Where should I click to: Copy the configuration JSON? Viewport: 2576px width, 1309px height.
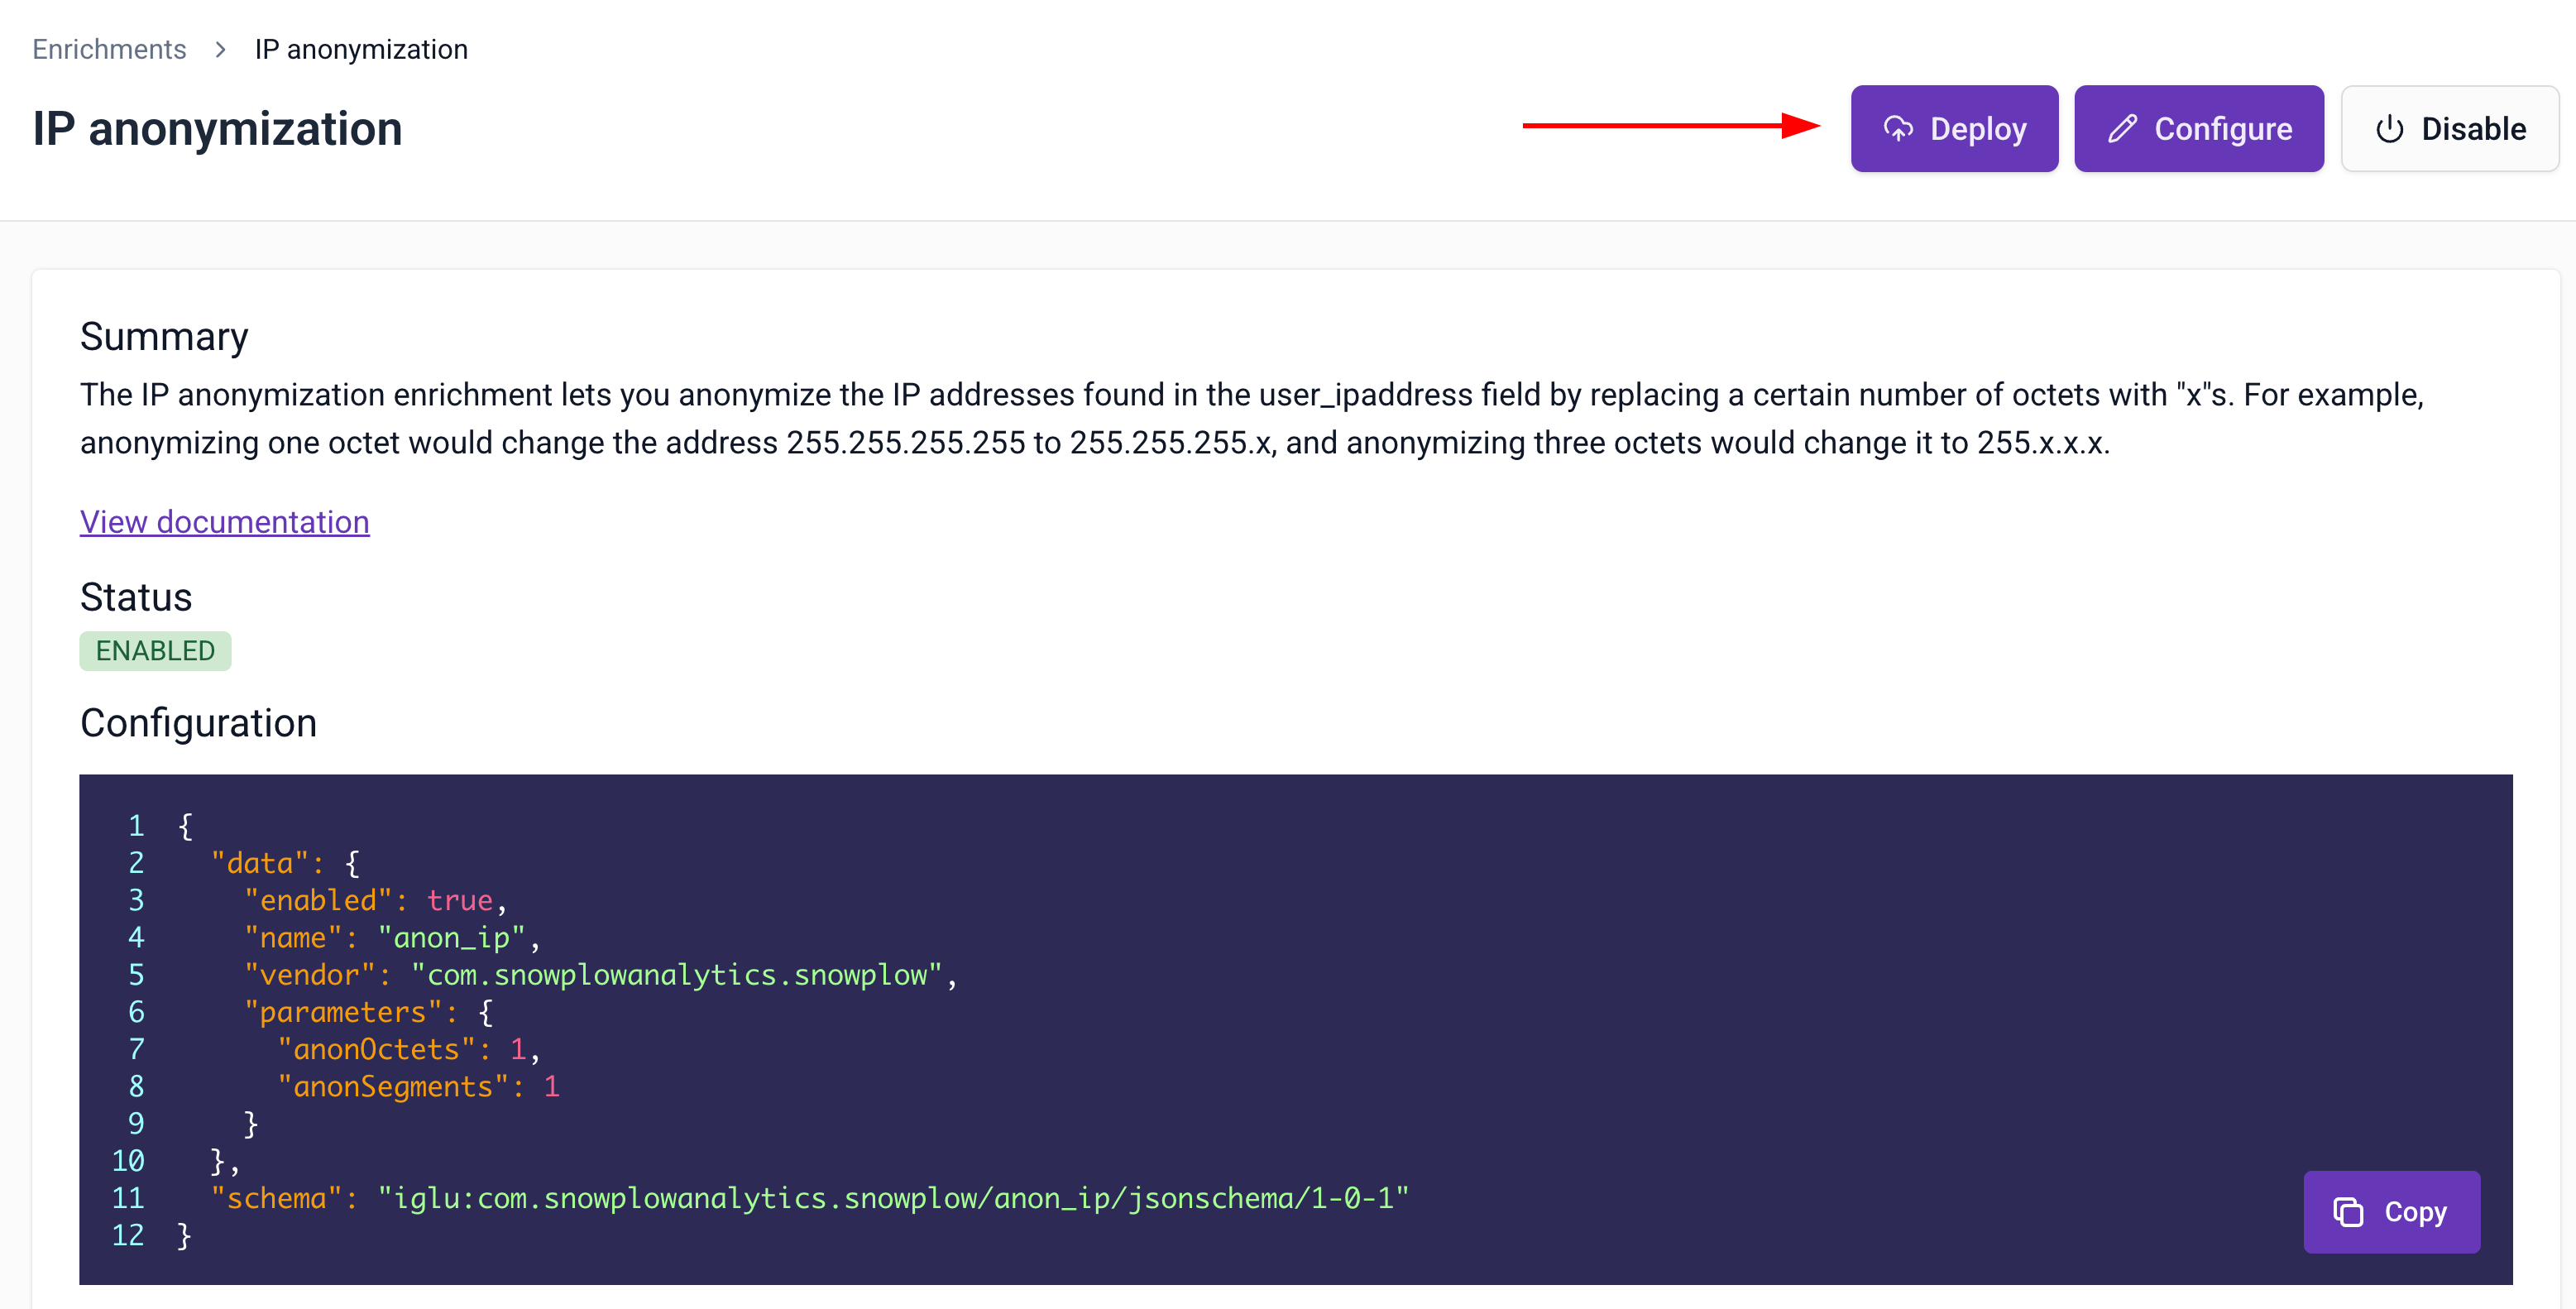coord(2391,1212)
